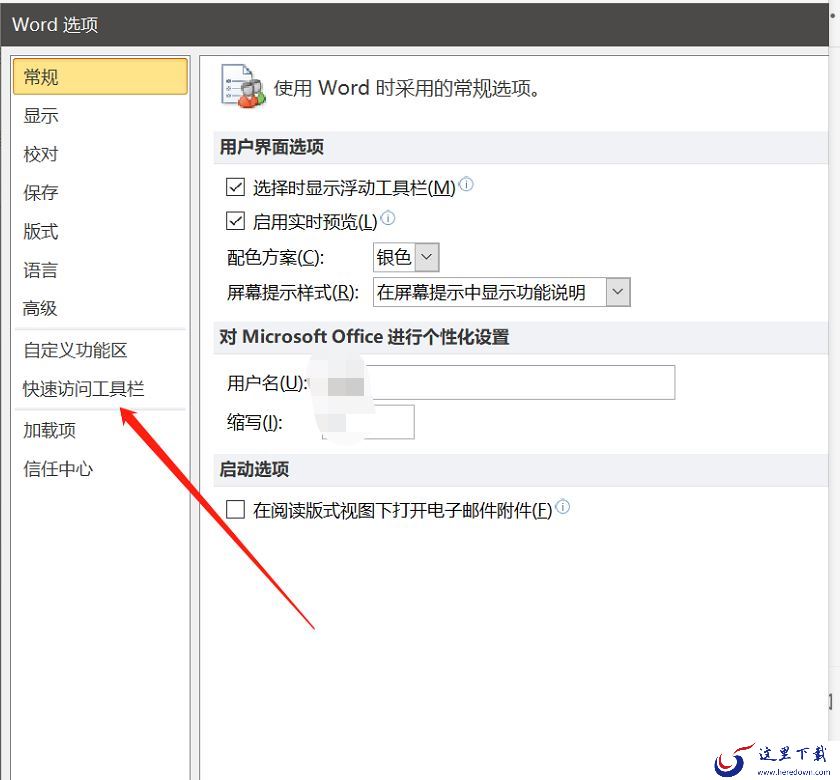840x780 pixels.
Task: Click the 屏幕提示样式(R) label
Action: click(292, 292)
